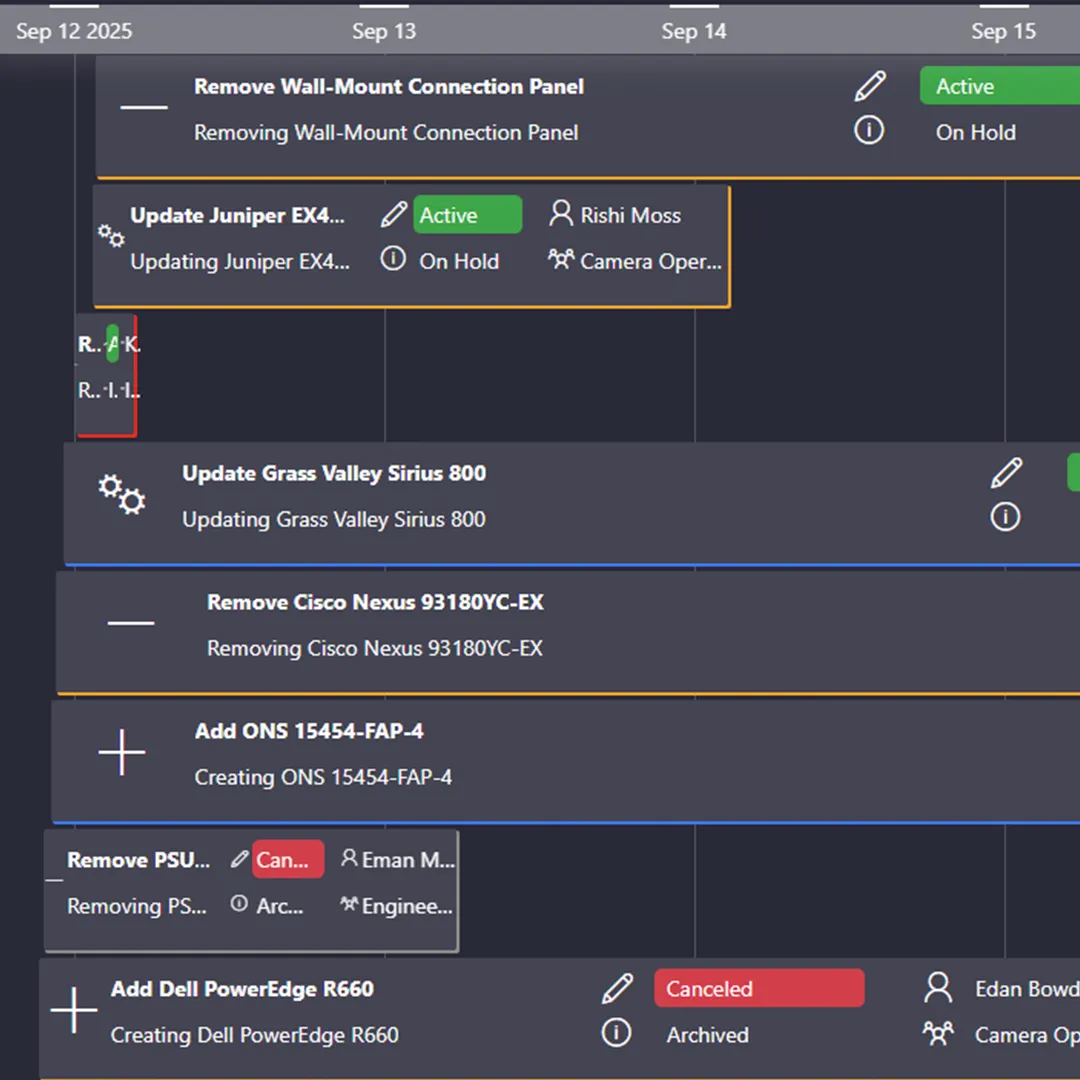Screen dimensions: 1080x1080
Task: Select On Hold text on Update Juniper EX4 card
Action: pyautogui.click(x=459, y=262)
